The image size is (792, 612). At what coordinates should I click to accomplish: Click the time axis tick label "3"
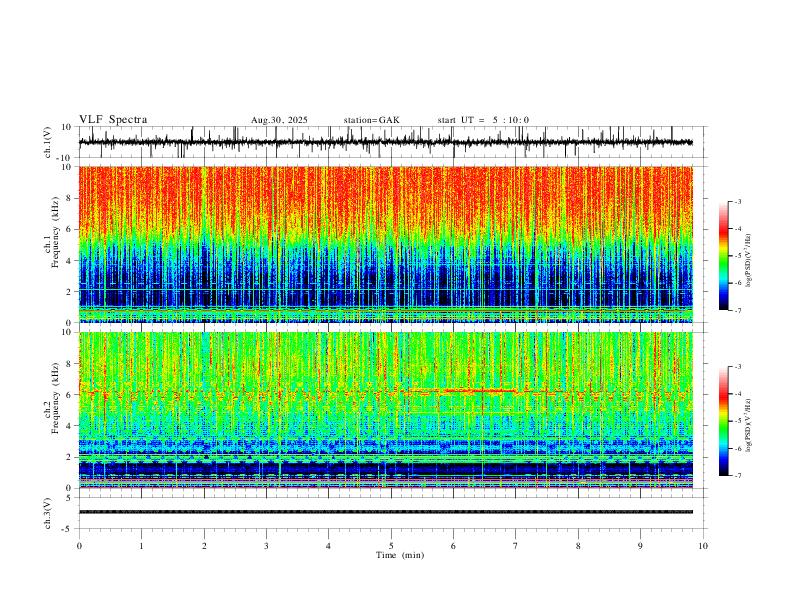pos(266,546)
